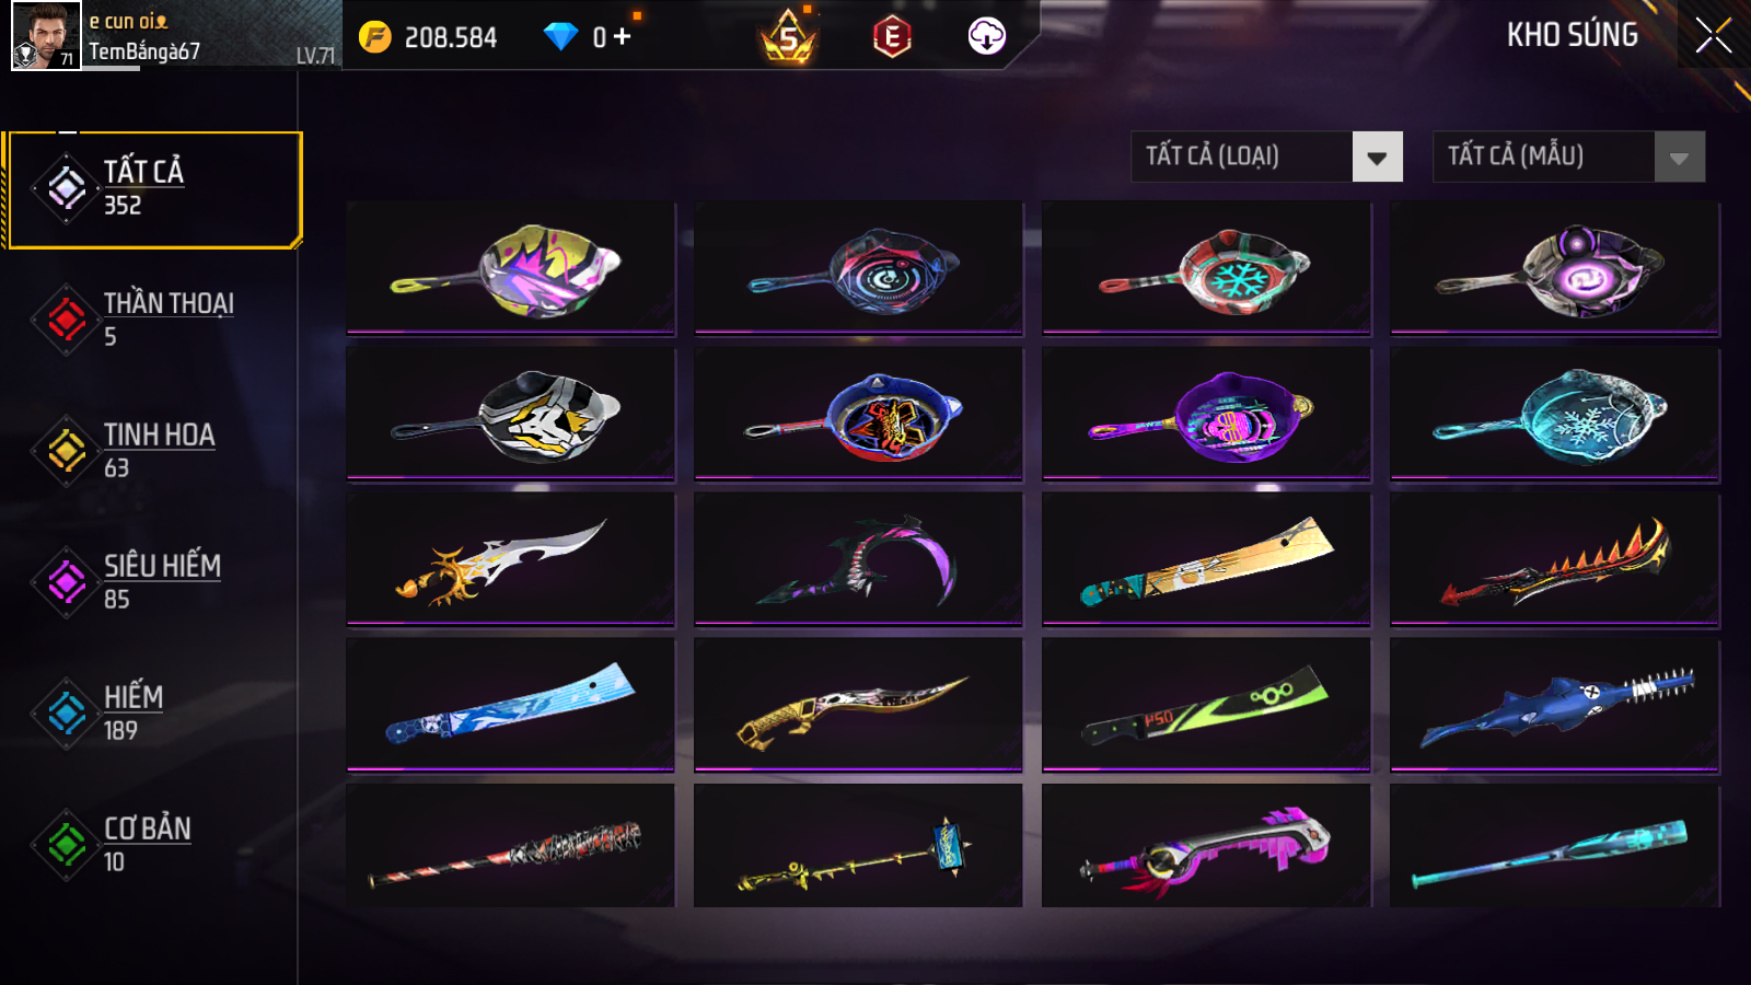
Task: Select the Siêu Hiếm rarity filter
Action: pyautogui.click(x=150, y=582)
